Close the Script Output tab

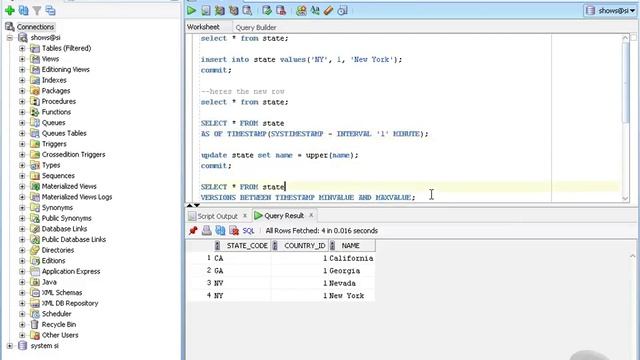[x=245, y=216]
